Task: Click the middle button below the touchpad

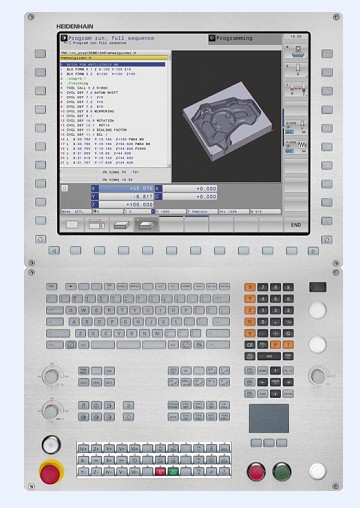Action: (x=269, y=443)
